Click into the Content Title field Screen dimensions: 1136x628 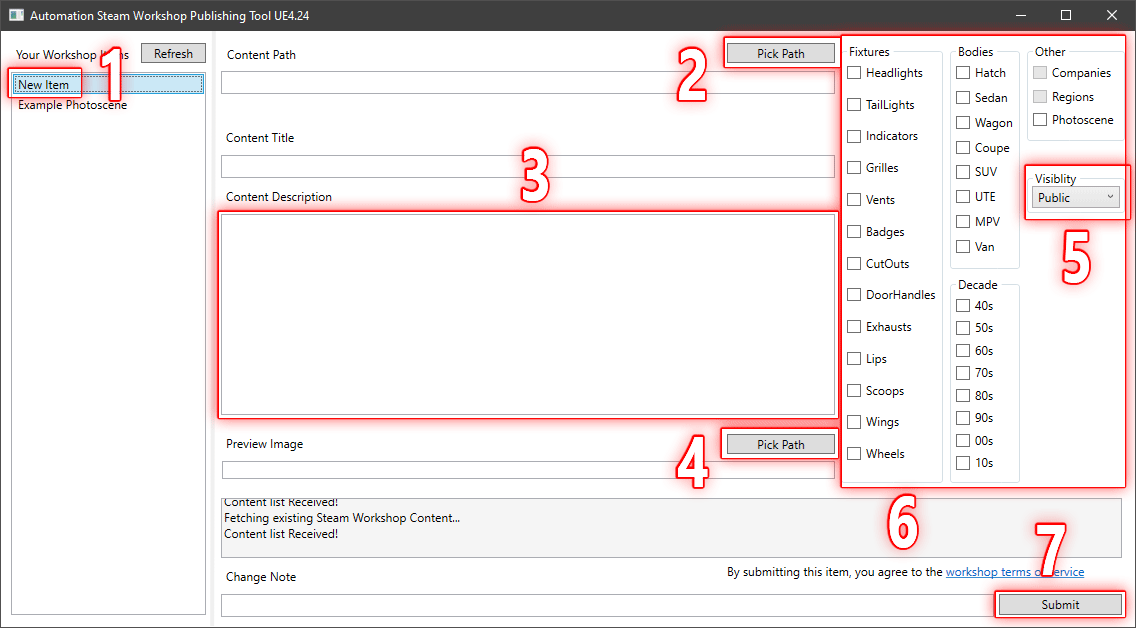pos(527,167)
